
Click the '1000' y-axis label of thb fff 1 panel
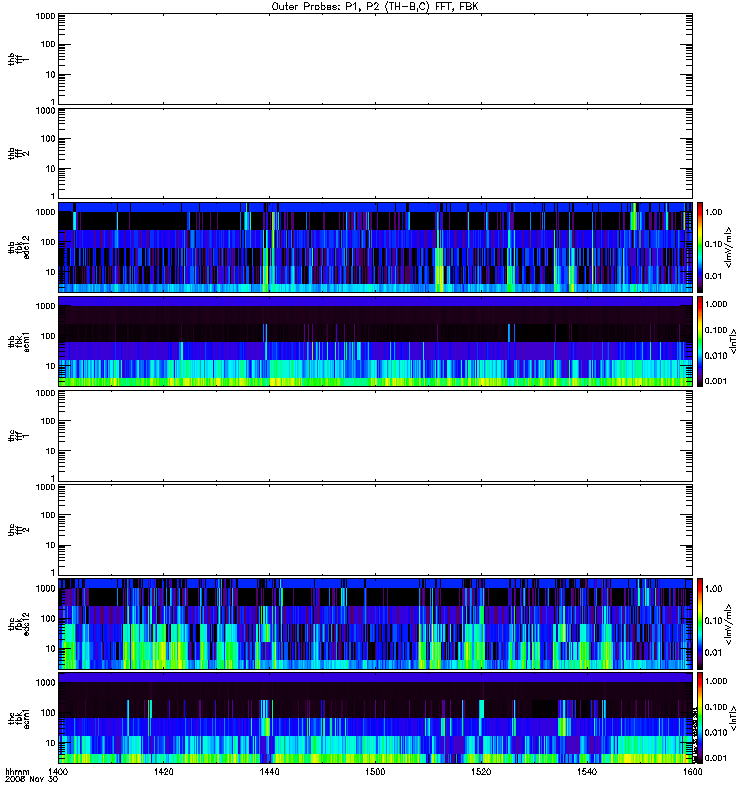(x=45, y=16)
